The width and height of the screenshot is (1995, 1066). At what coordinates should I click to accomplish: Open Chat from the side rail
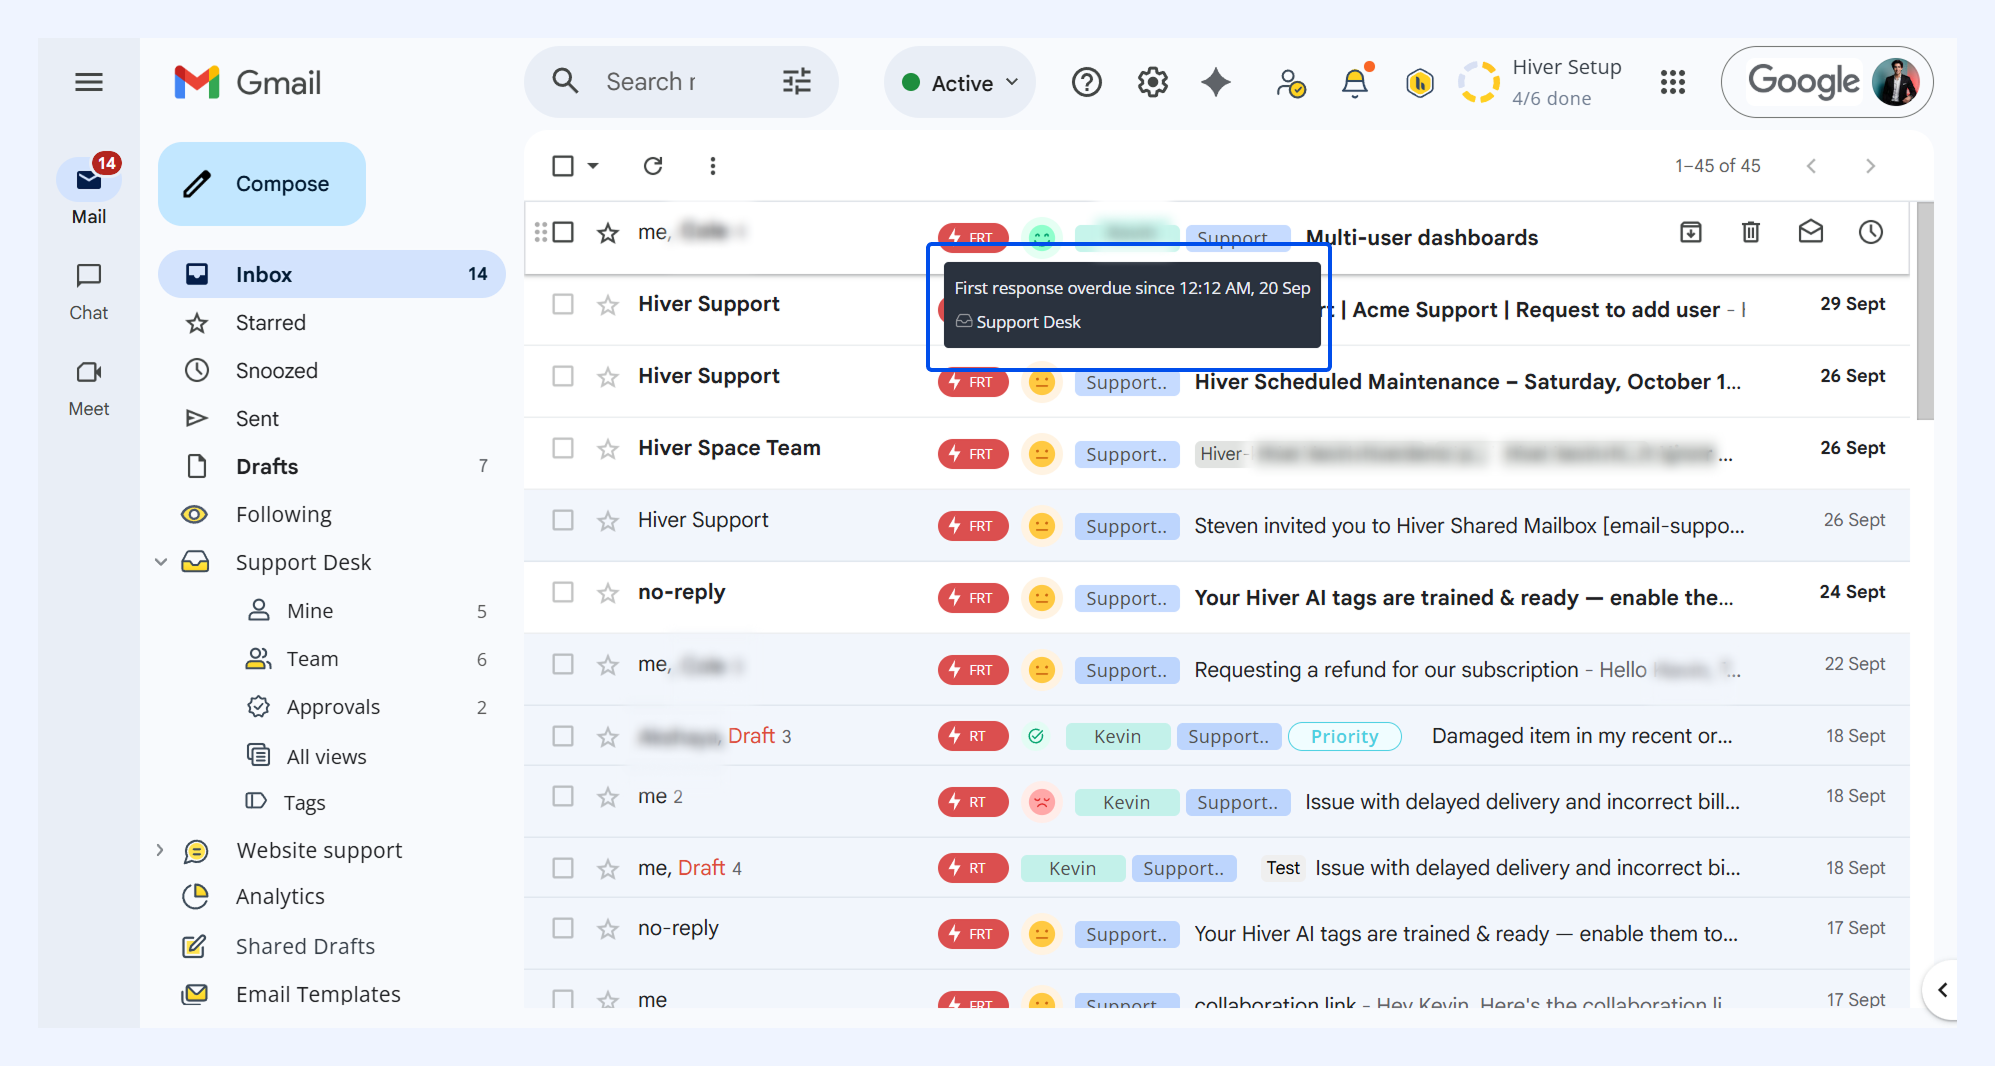click(x=89, y=291)
